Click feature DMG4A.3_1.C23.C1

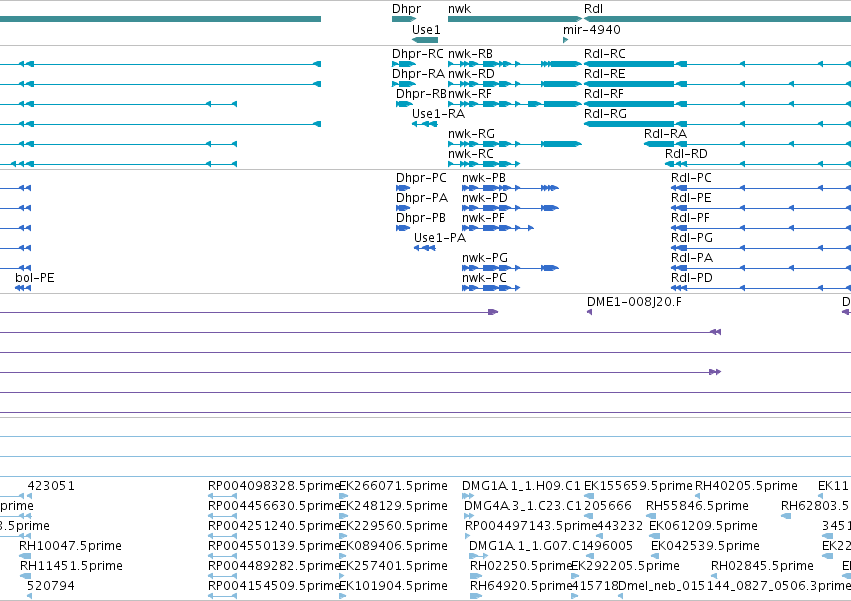523,506
